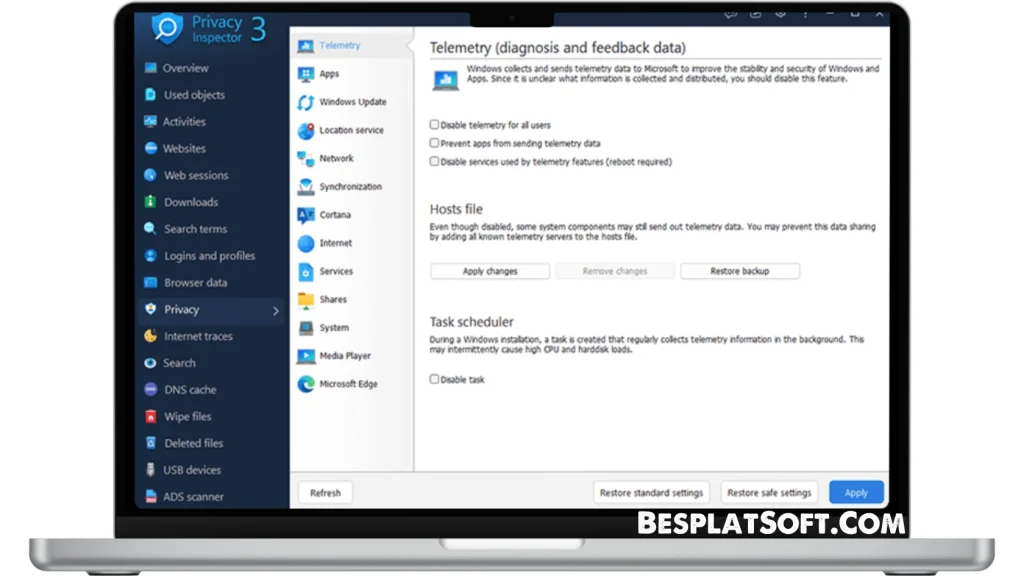Check 'Prevent apps from sending telemetry data'
The height and width of the screenshot is (576, 1024).
pos(434,143)
